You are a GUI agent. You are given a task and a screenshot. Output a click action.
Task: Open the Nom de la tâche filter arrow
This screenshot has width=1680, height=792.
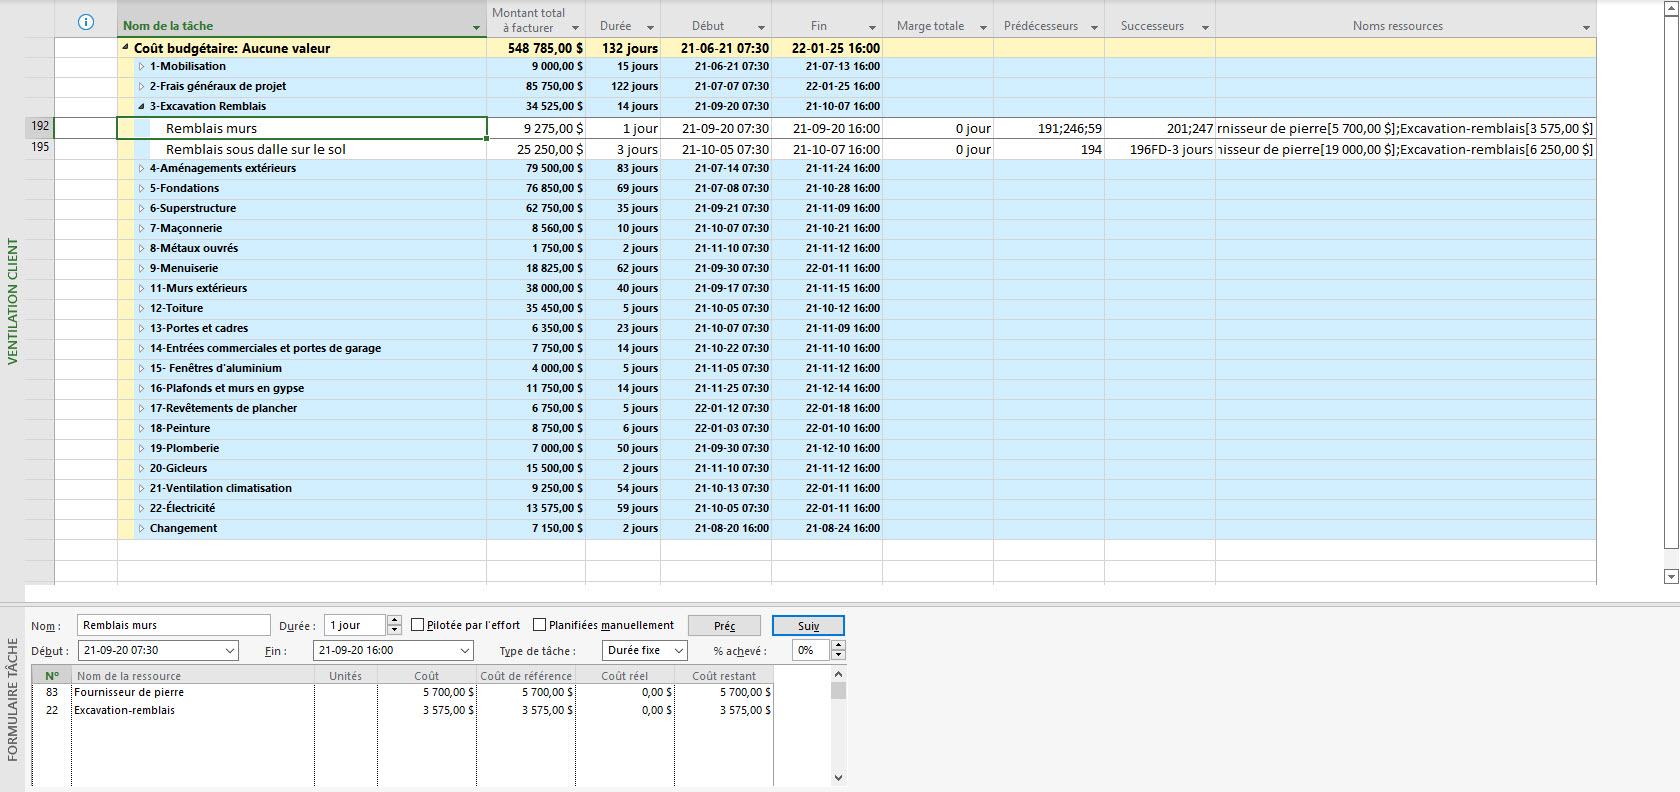click(476, 28)
